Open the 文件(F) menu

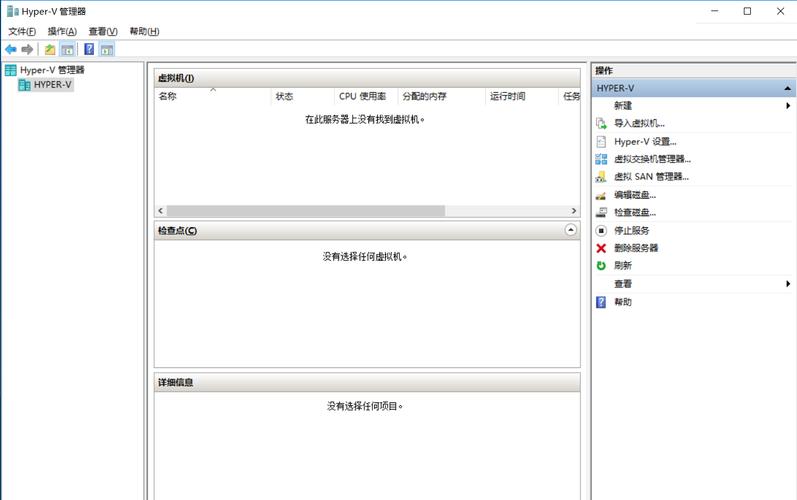click(22, 32)
